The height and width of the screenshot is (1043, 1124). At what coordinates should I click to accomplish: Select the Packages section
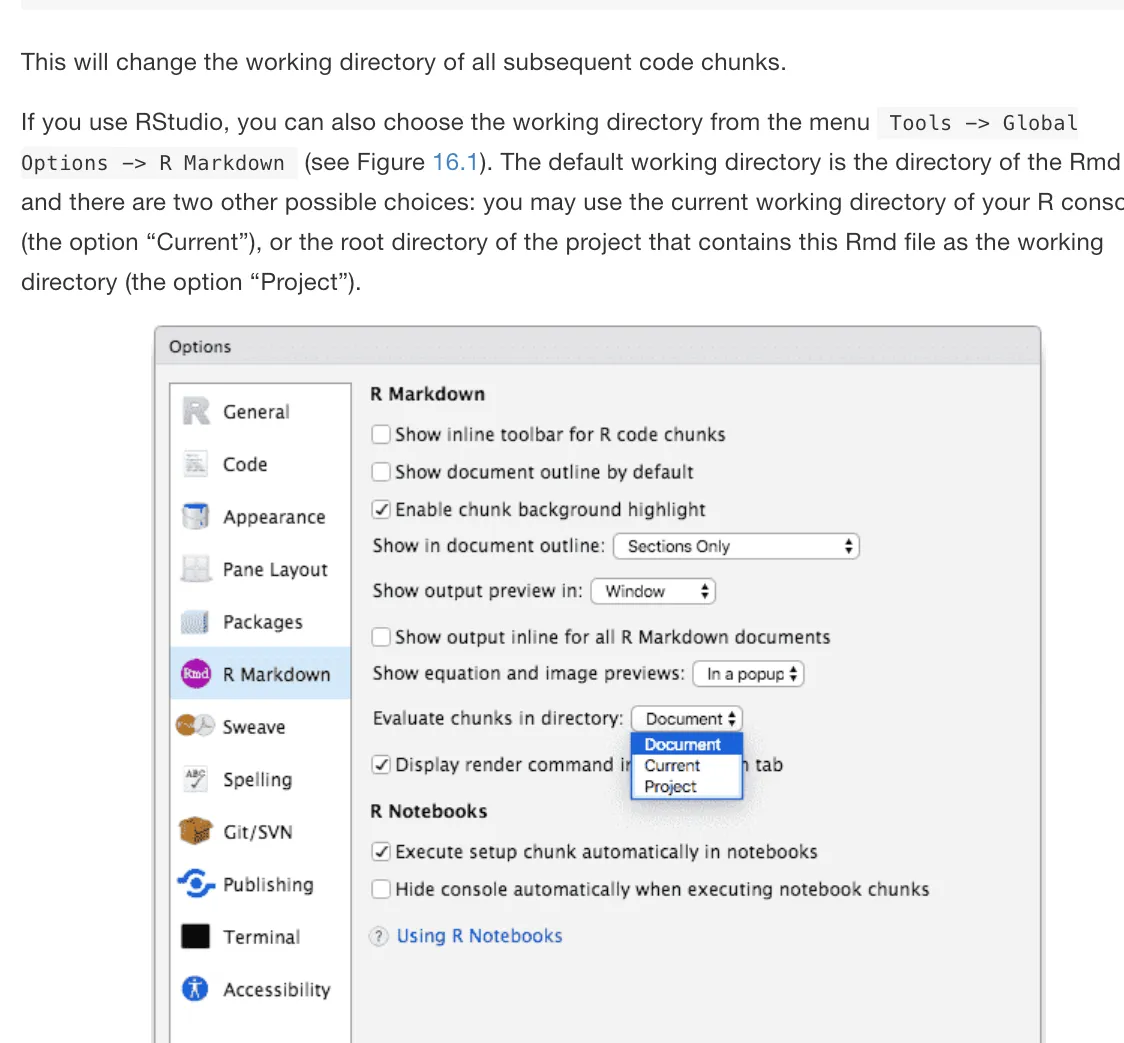260,621
